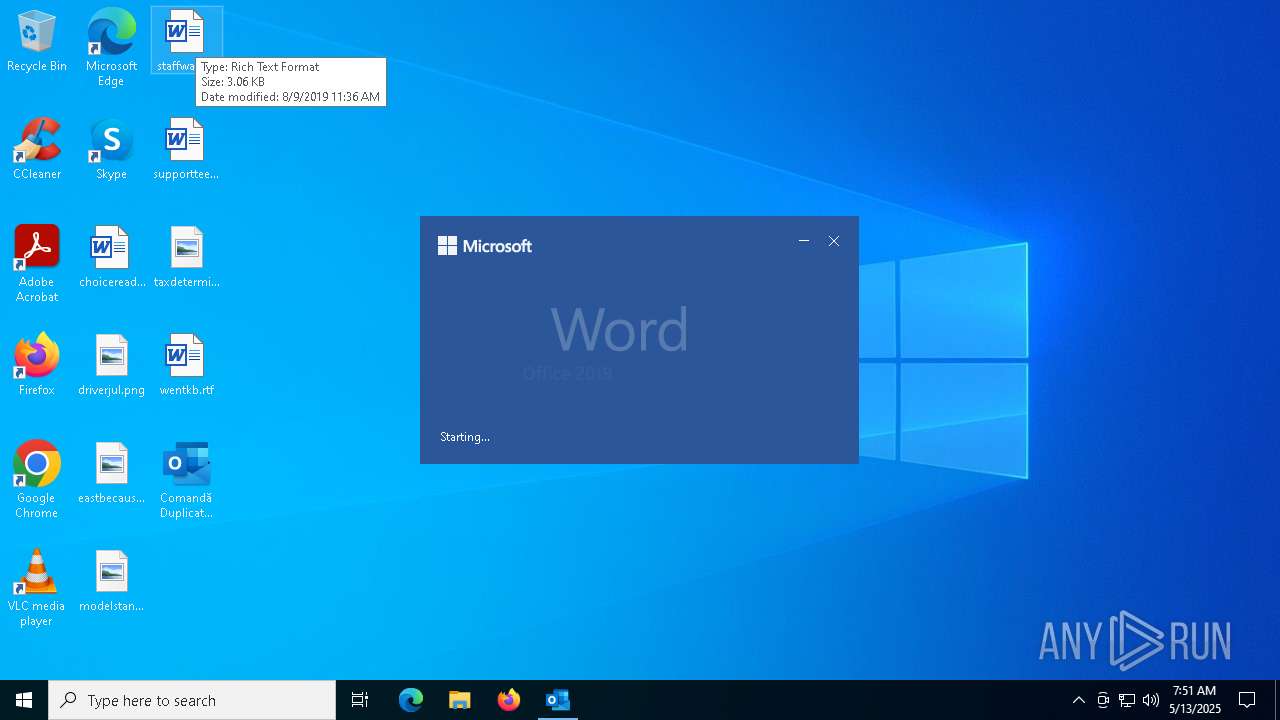
Task: Select the modelstan image file icon
Action: pos(111,581)
